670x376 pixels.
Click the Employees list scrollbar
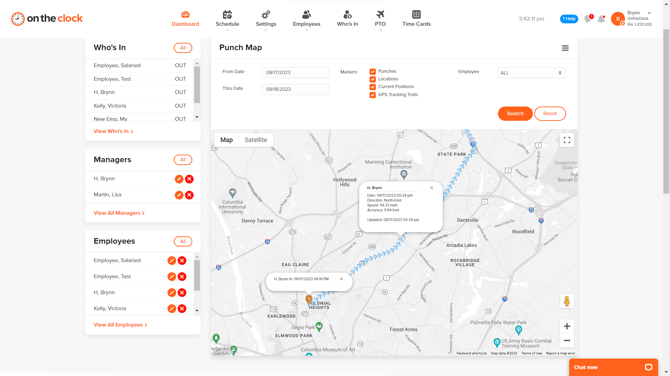[197, 276]
